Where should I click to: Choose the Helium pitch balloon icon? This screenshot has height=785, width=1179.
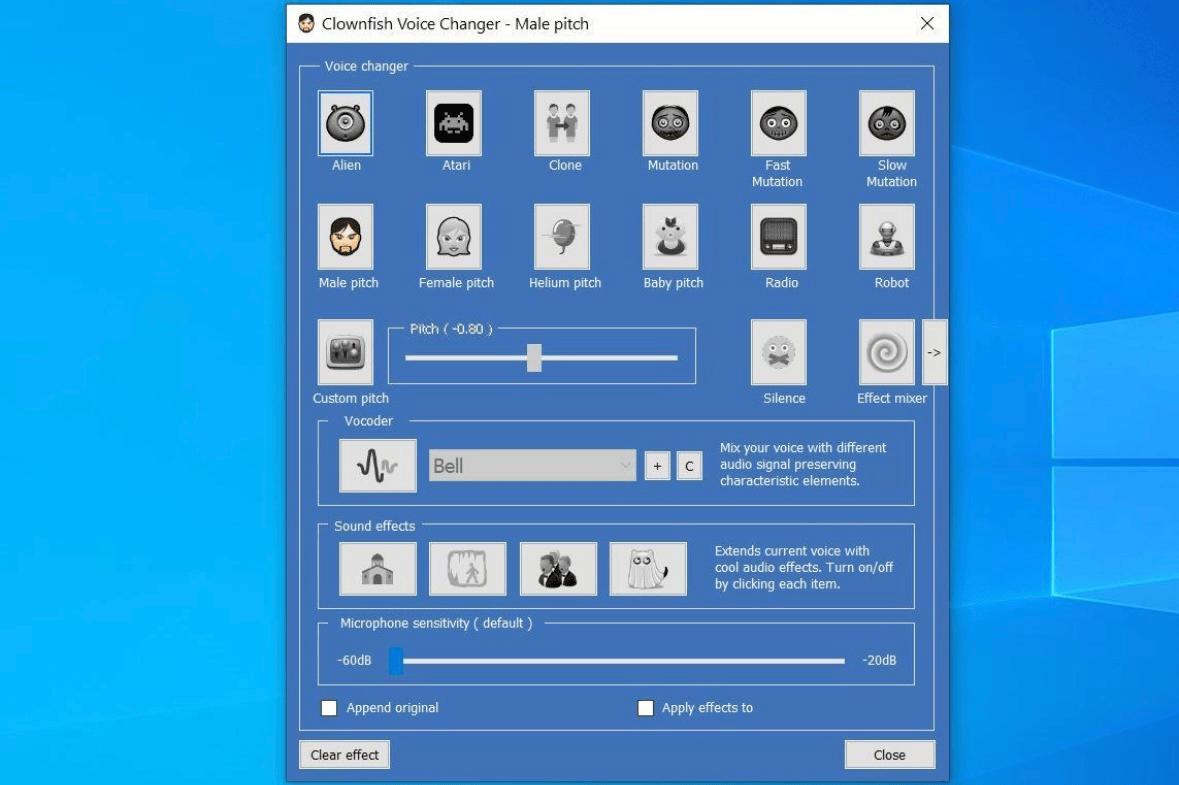pos(562,237)
